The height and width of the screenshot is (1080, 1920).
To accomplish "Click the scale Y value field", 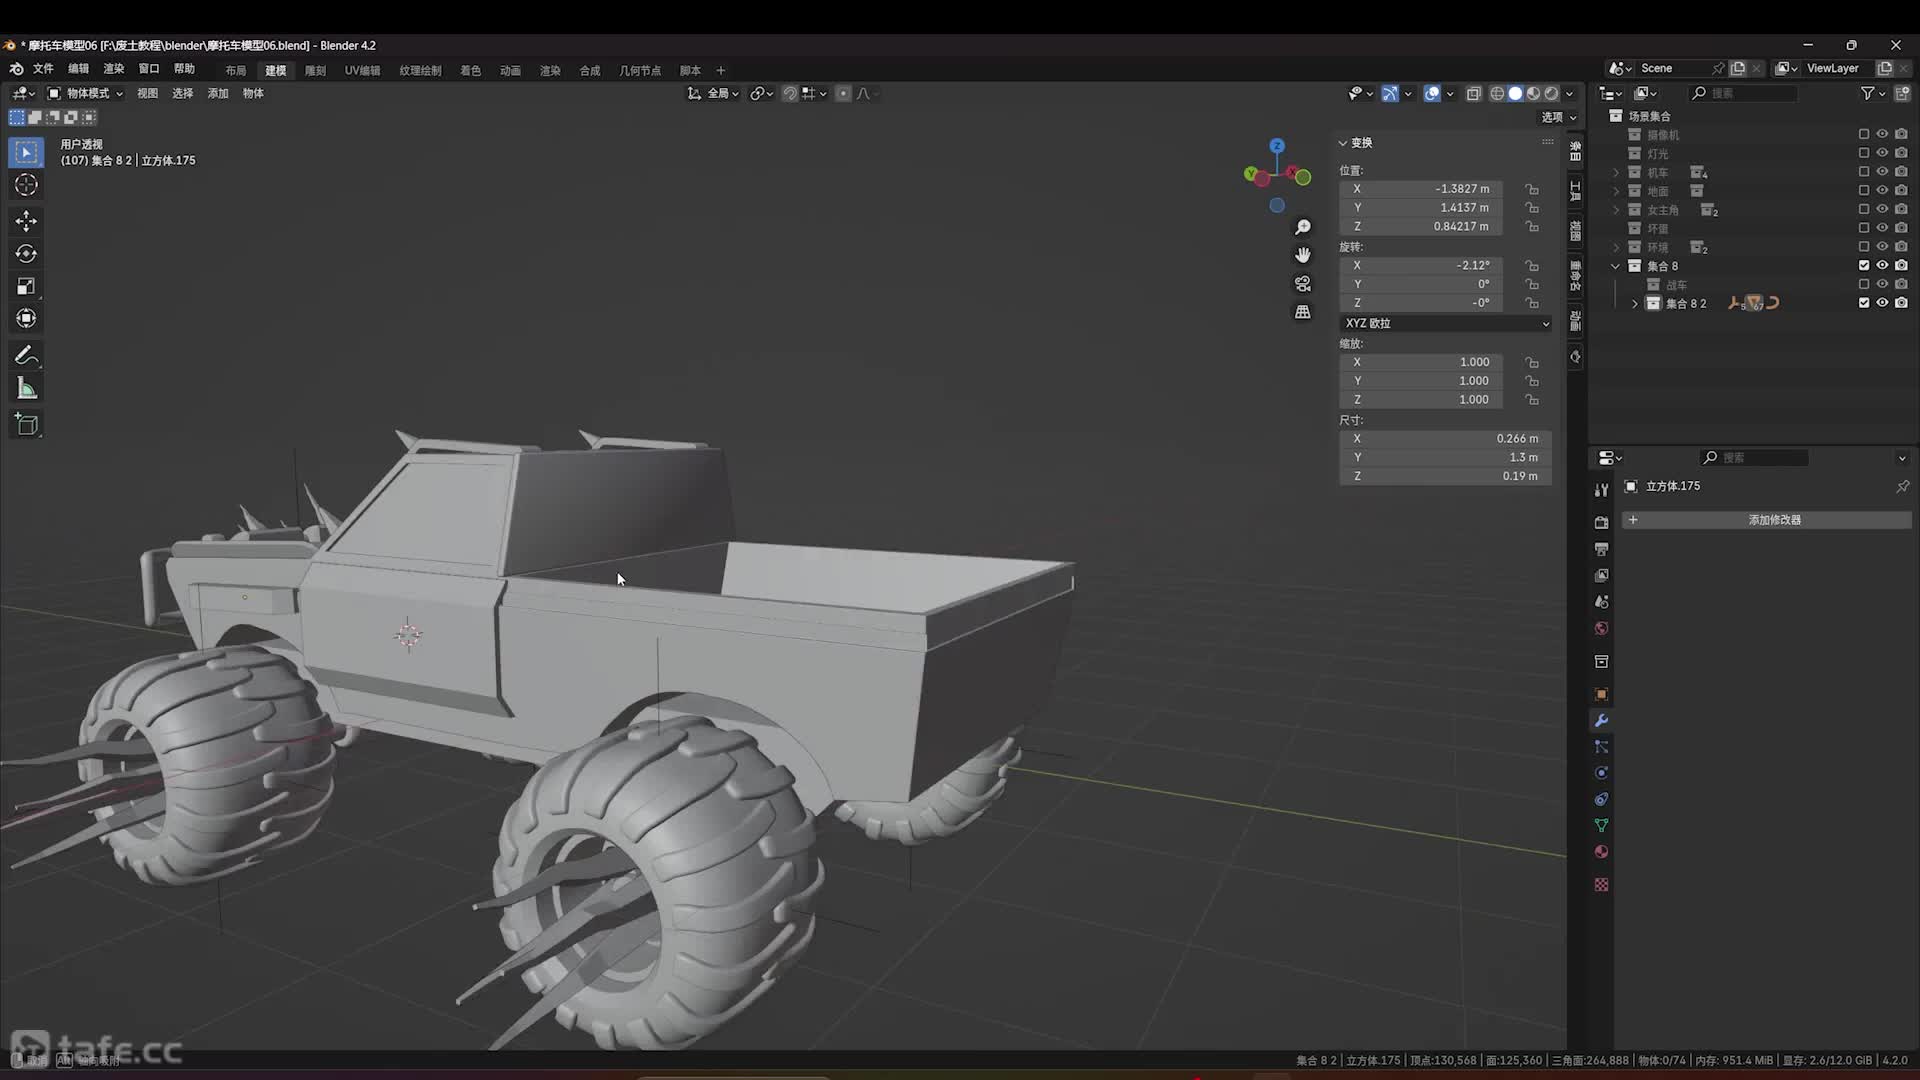I will point(1420,381).
